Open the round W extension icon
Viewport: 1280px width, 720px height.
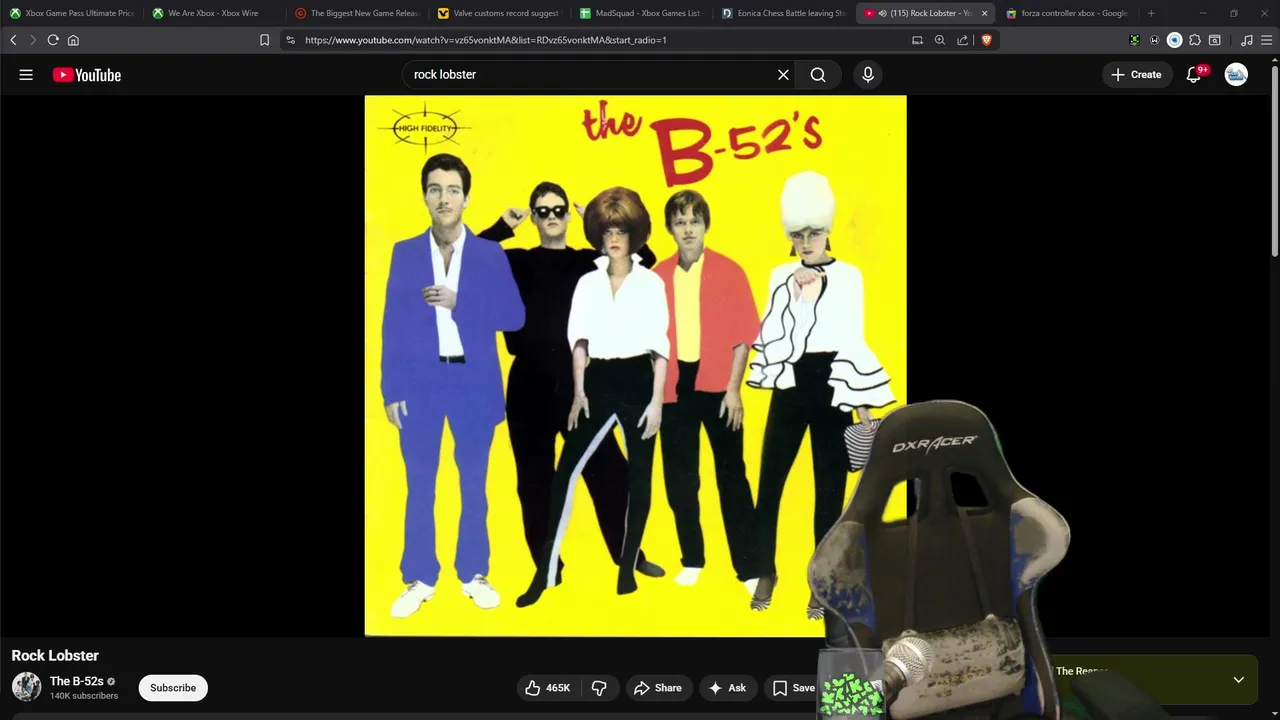1154,40
